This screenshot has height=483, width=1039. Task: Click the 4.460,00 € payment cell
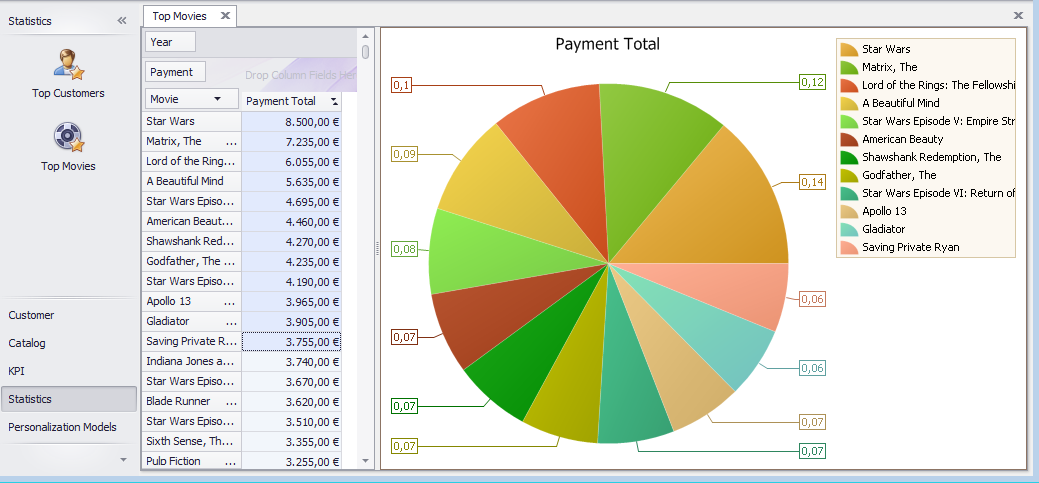[x=292, y=221]
